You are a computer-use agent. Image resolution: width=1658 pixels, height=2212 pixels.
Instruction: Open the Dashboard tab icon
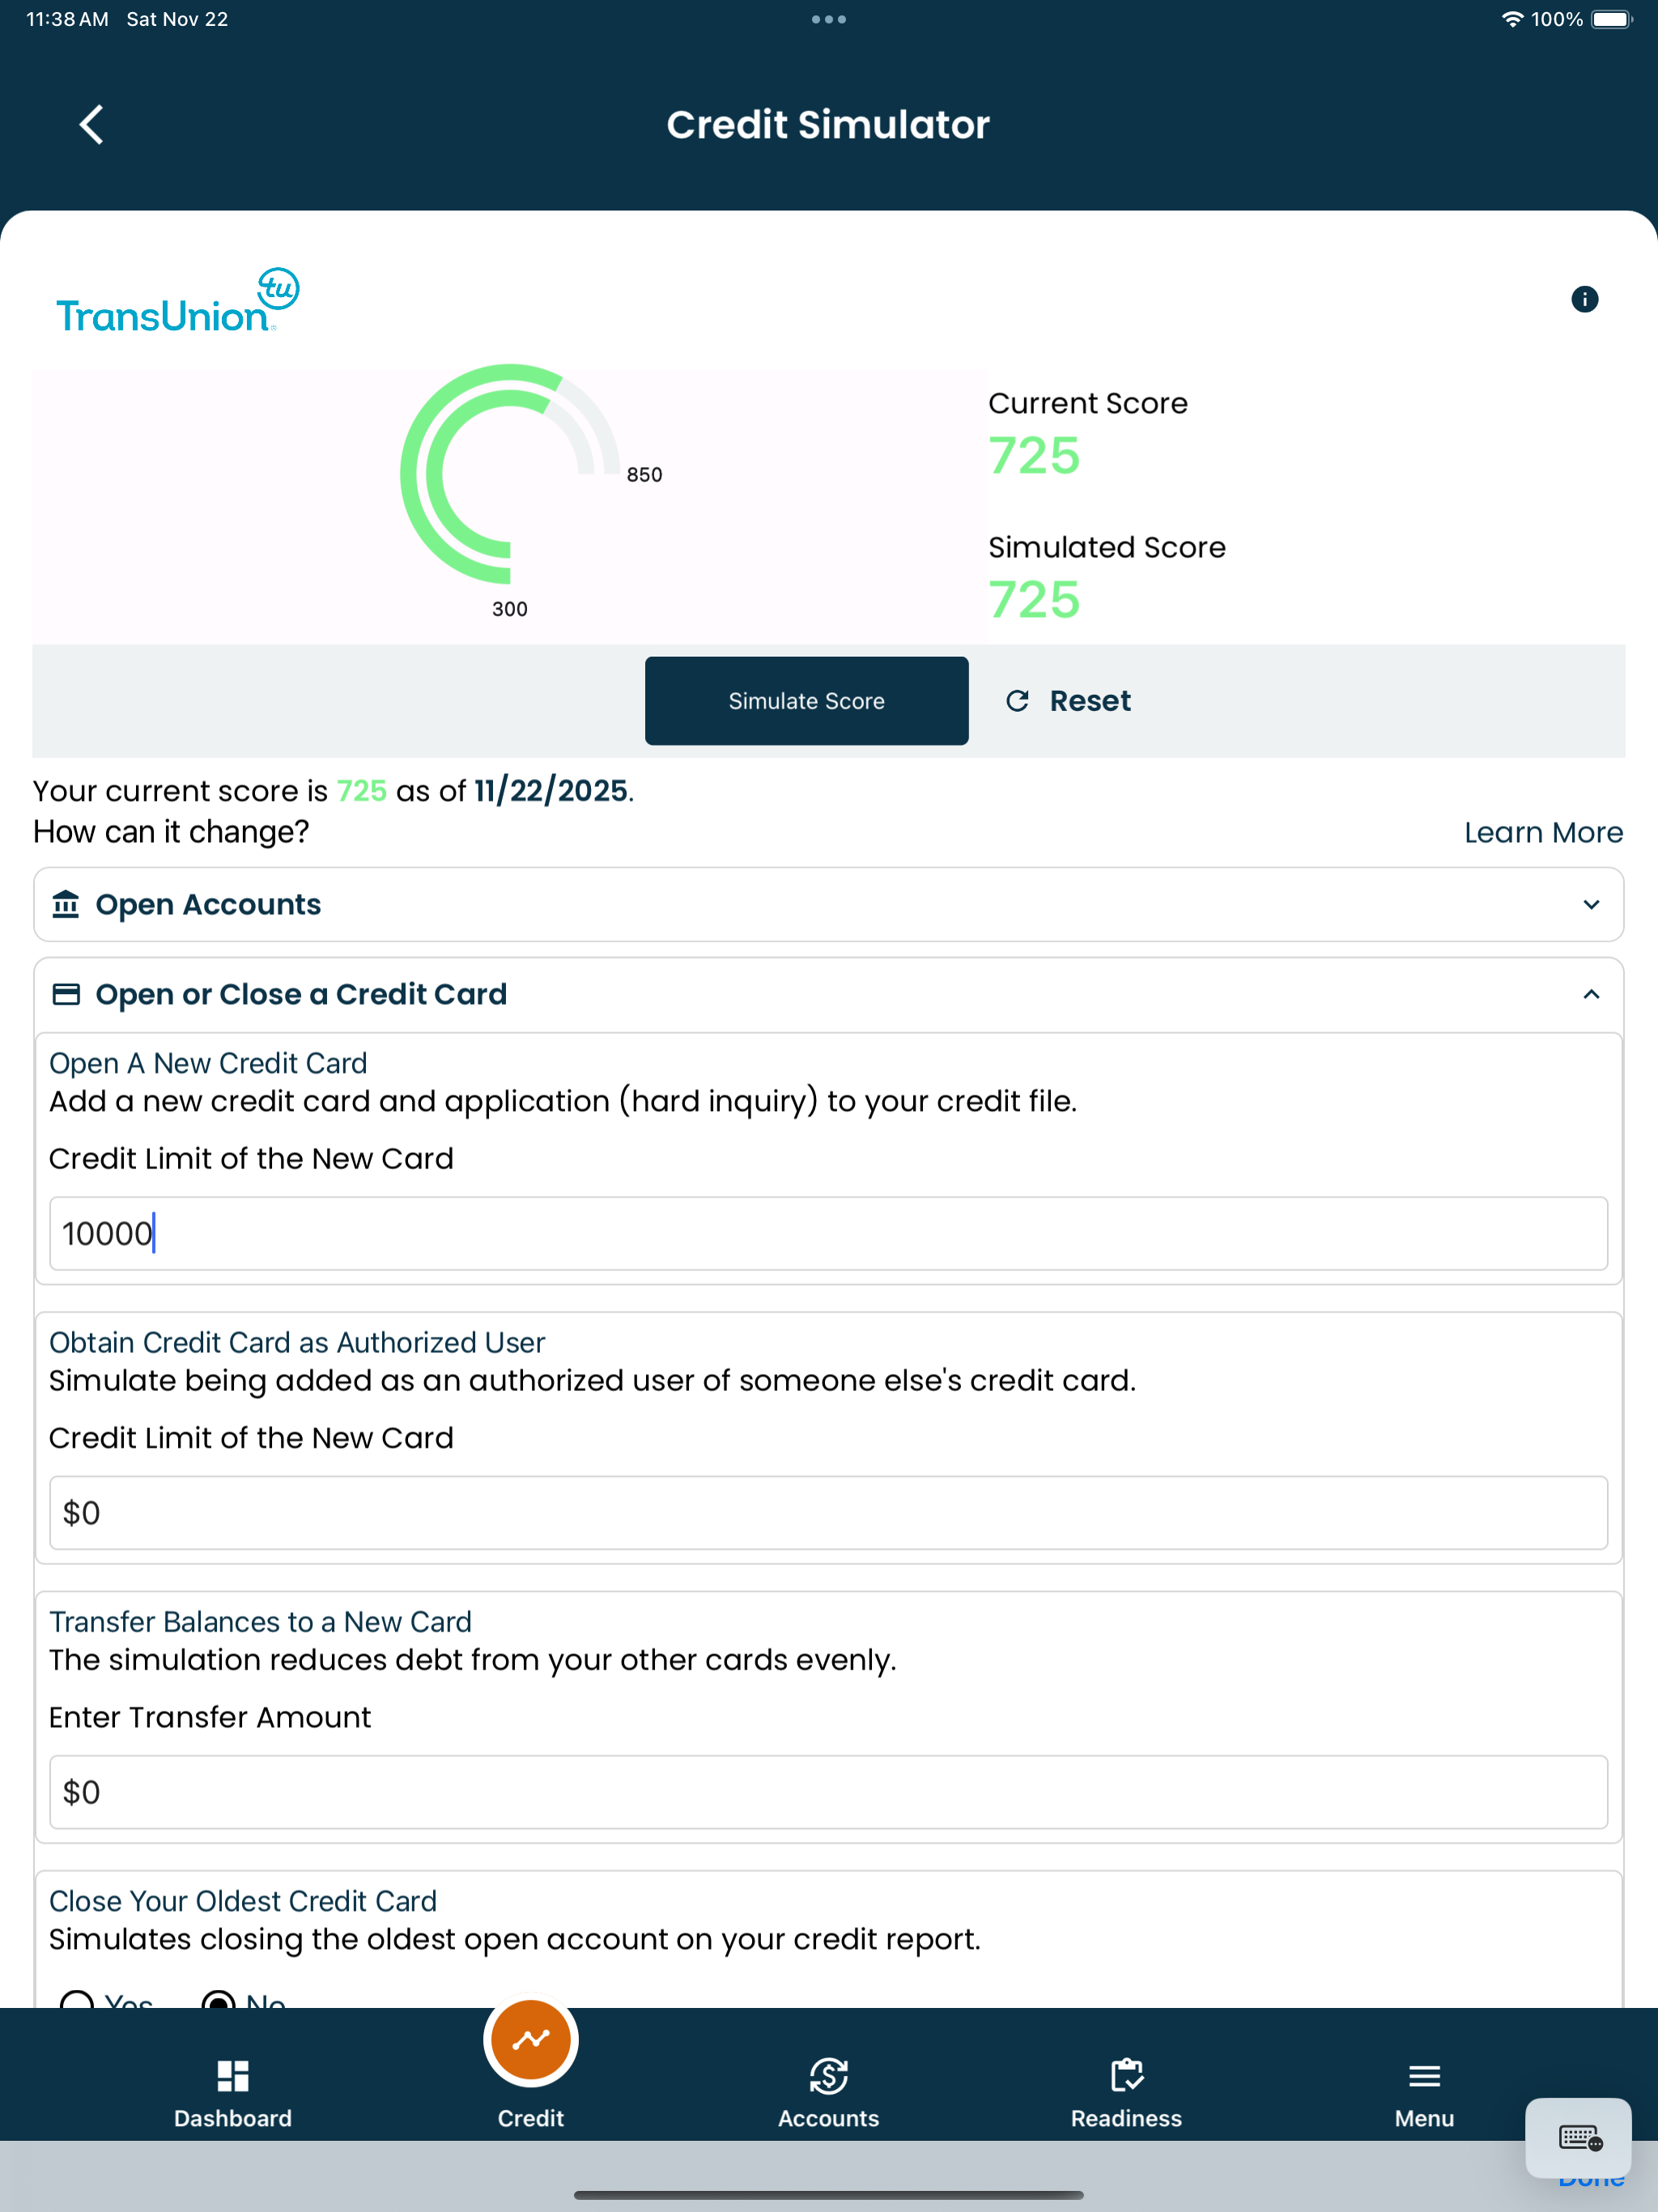coord(233,2077)
